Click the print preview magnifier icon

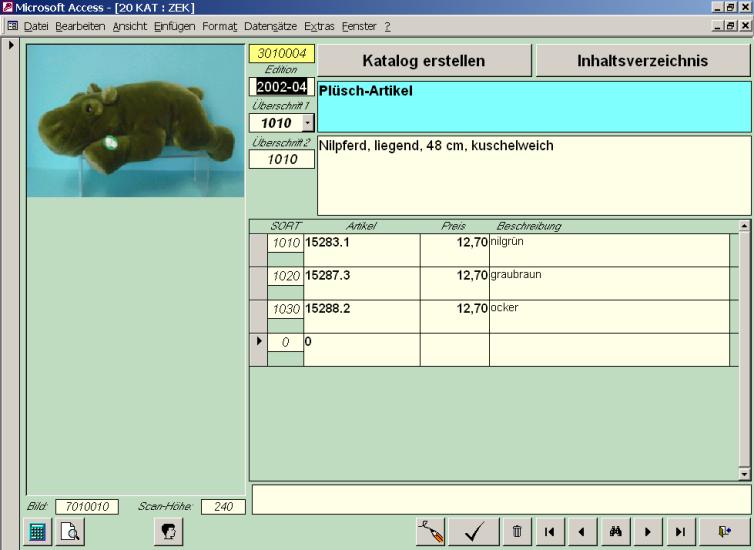[x=70, y=532]
